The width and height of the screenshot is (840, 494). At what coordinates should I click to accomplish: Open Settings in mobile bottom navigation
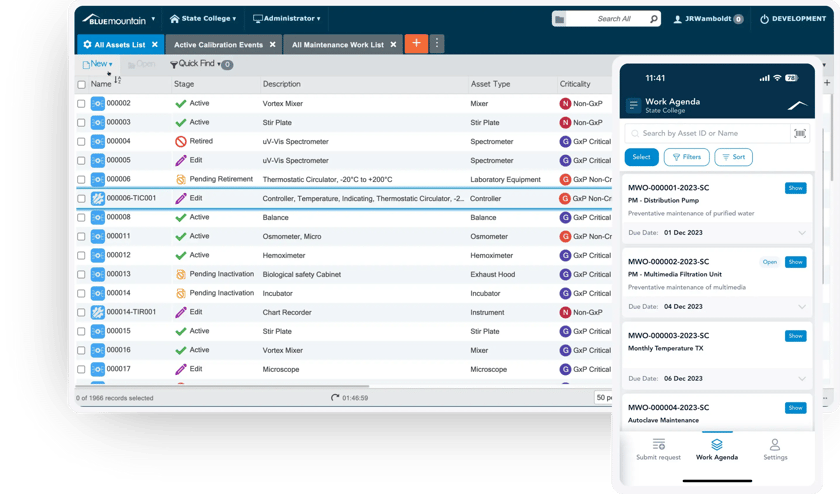click(775, 449)
